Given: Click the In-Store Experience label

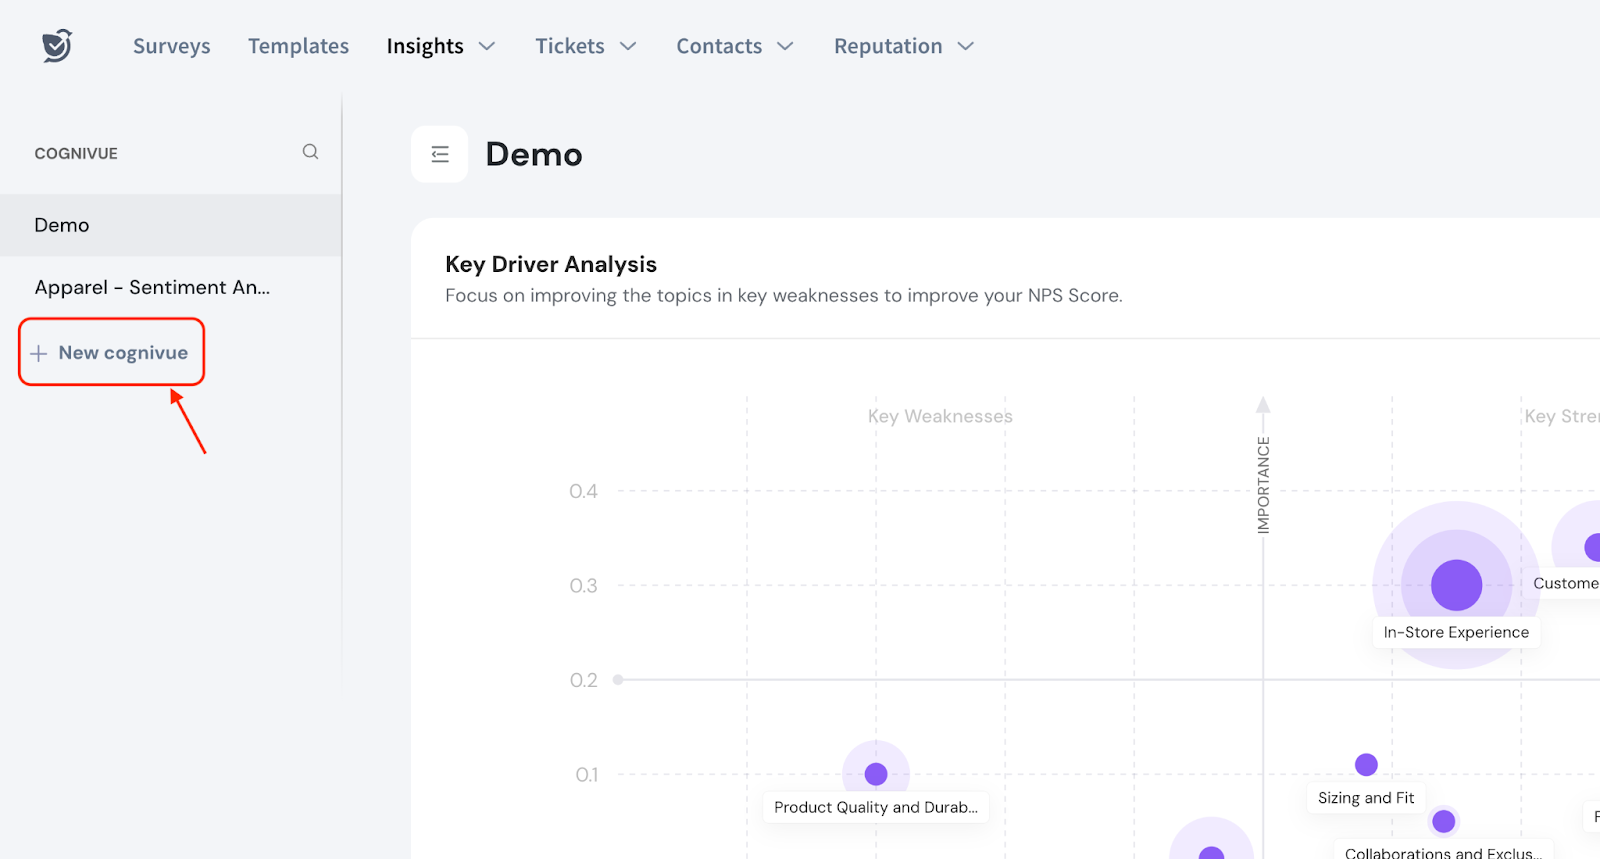Looking at the screenshot, I should (1456, 632).
